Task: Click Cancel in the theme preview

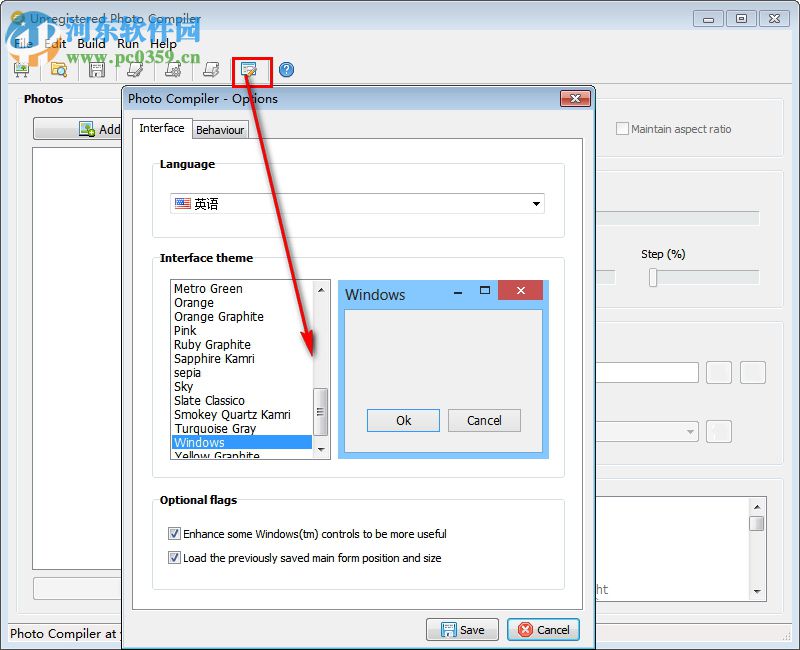Action: (x=484, y=420)
